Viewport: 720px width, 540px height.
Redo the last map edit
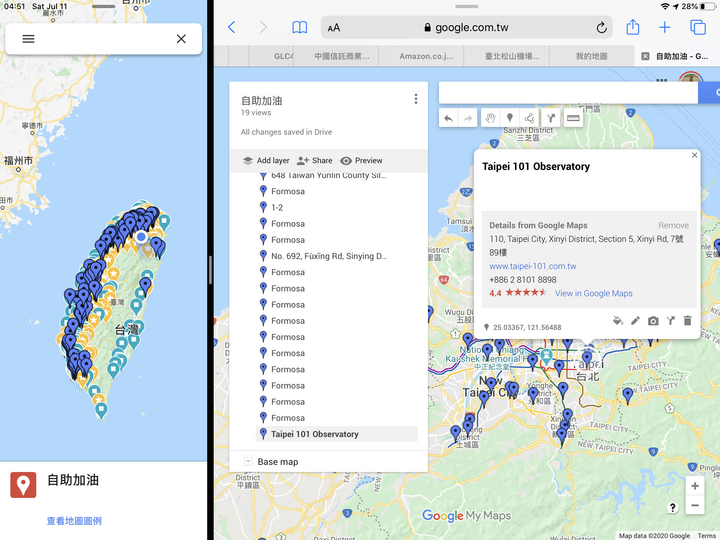tap(467, 118)
